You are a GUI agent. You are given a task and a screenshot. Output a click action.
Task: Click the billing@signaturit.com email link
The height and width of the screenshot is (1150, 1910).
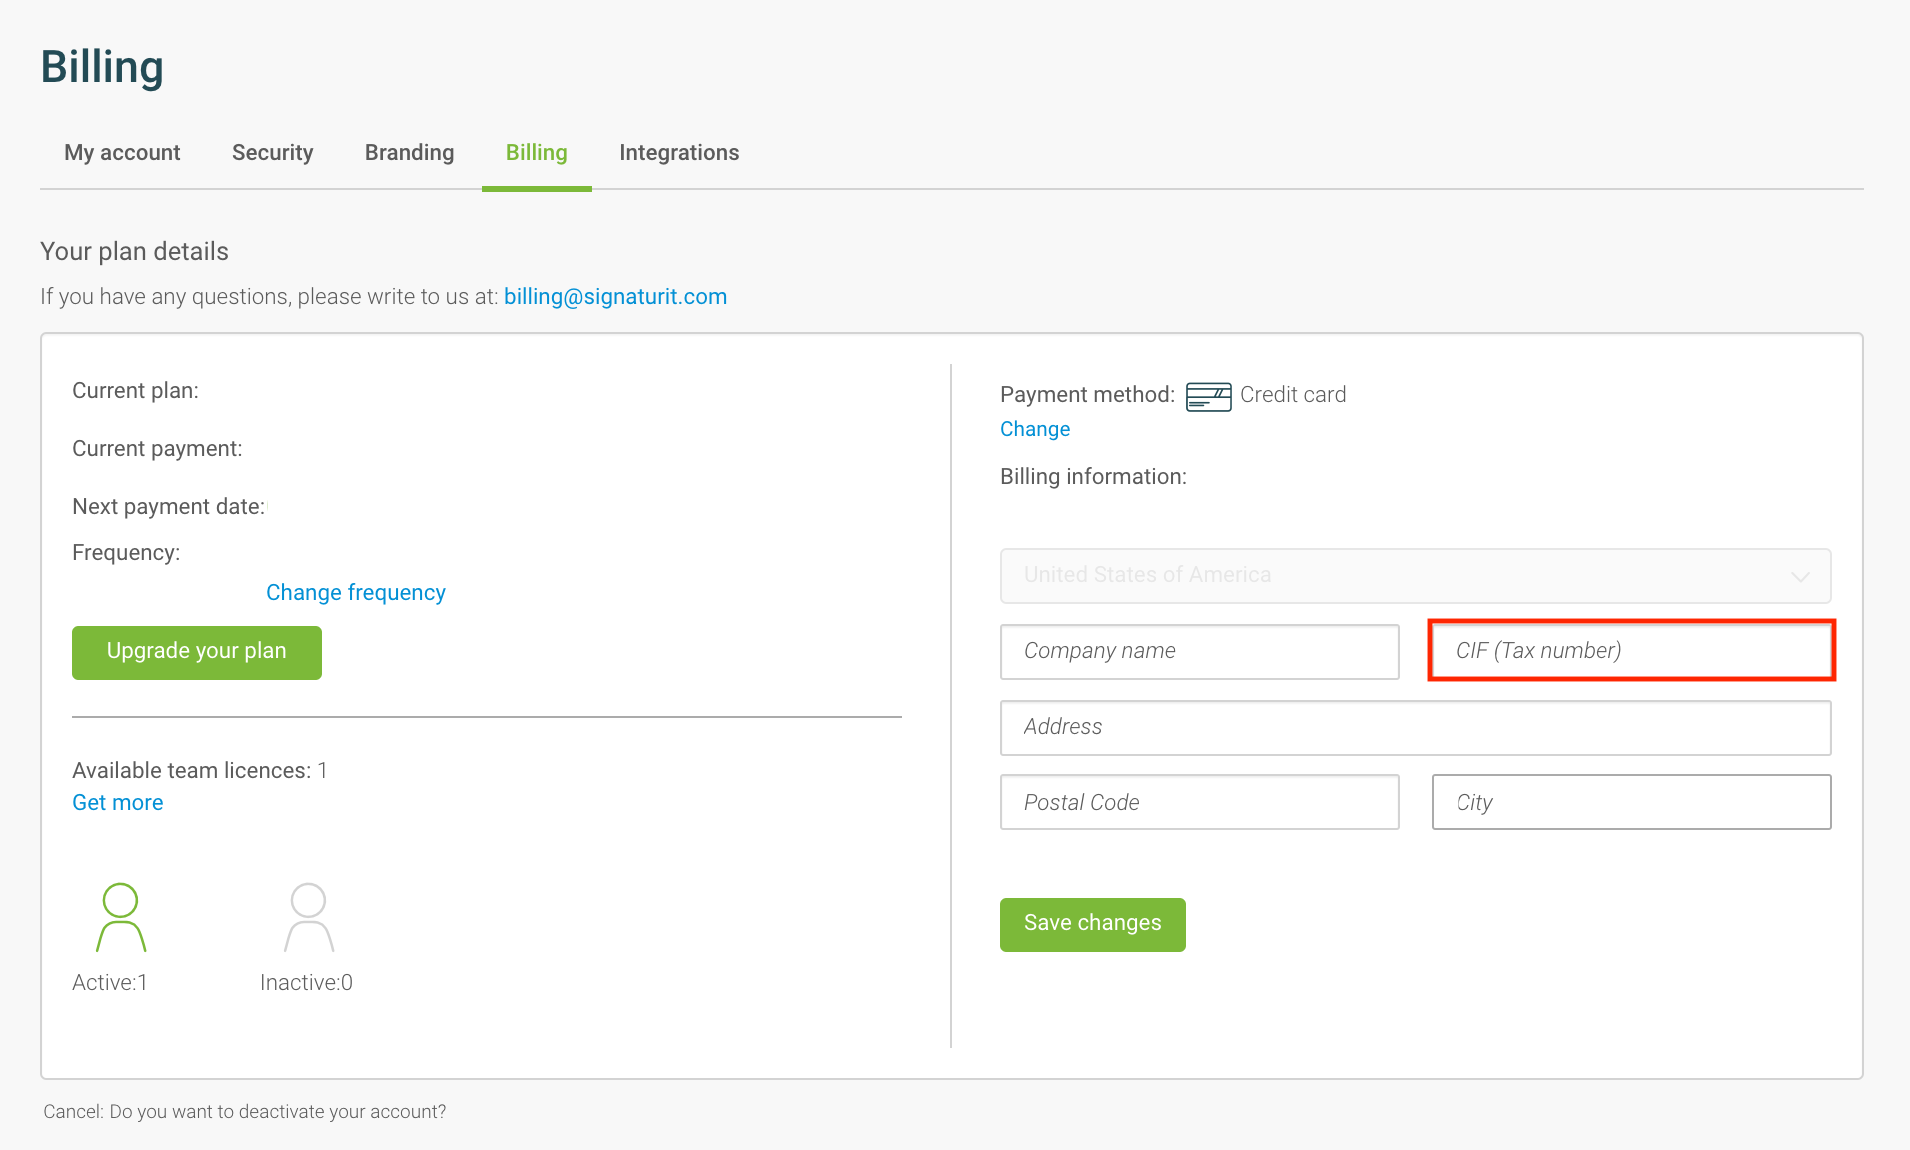pos(615,297)
